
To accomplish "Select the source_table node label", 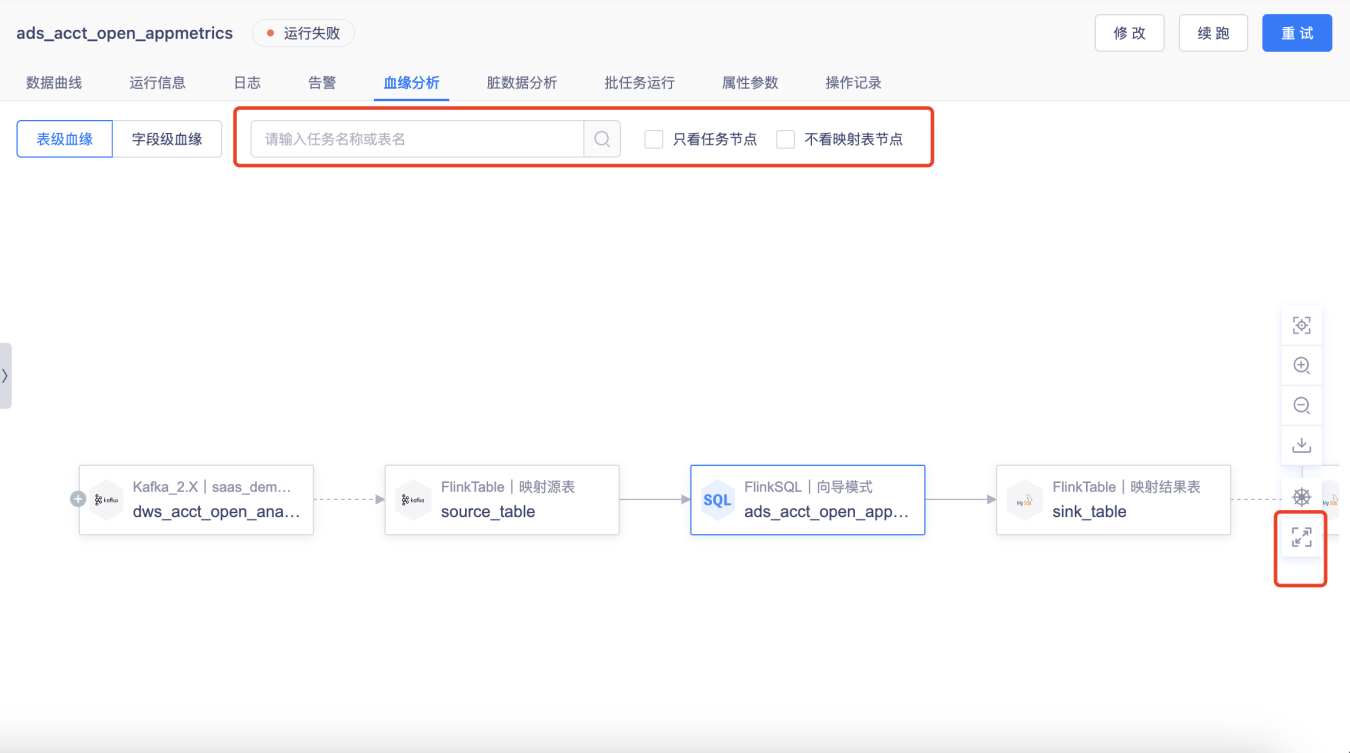I will [488, 512].
